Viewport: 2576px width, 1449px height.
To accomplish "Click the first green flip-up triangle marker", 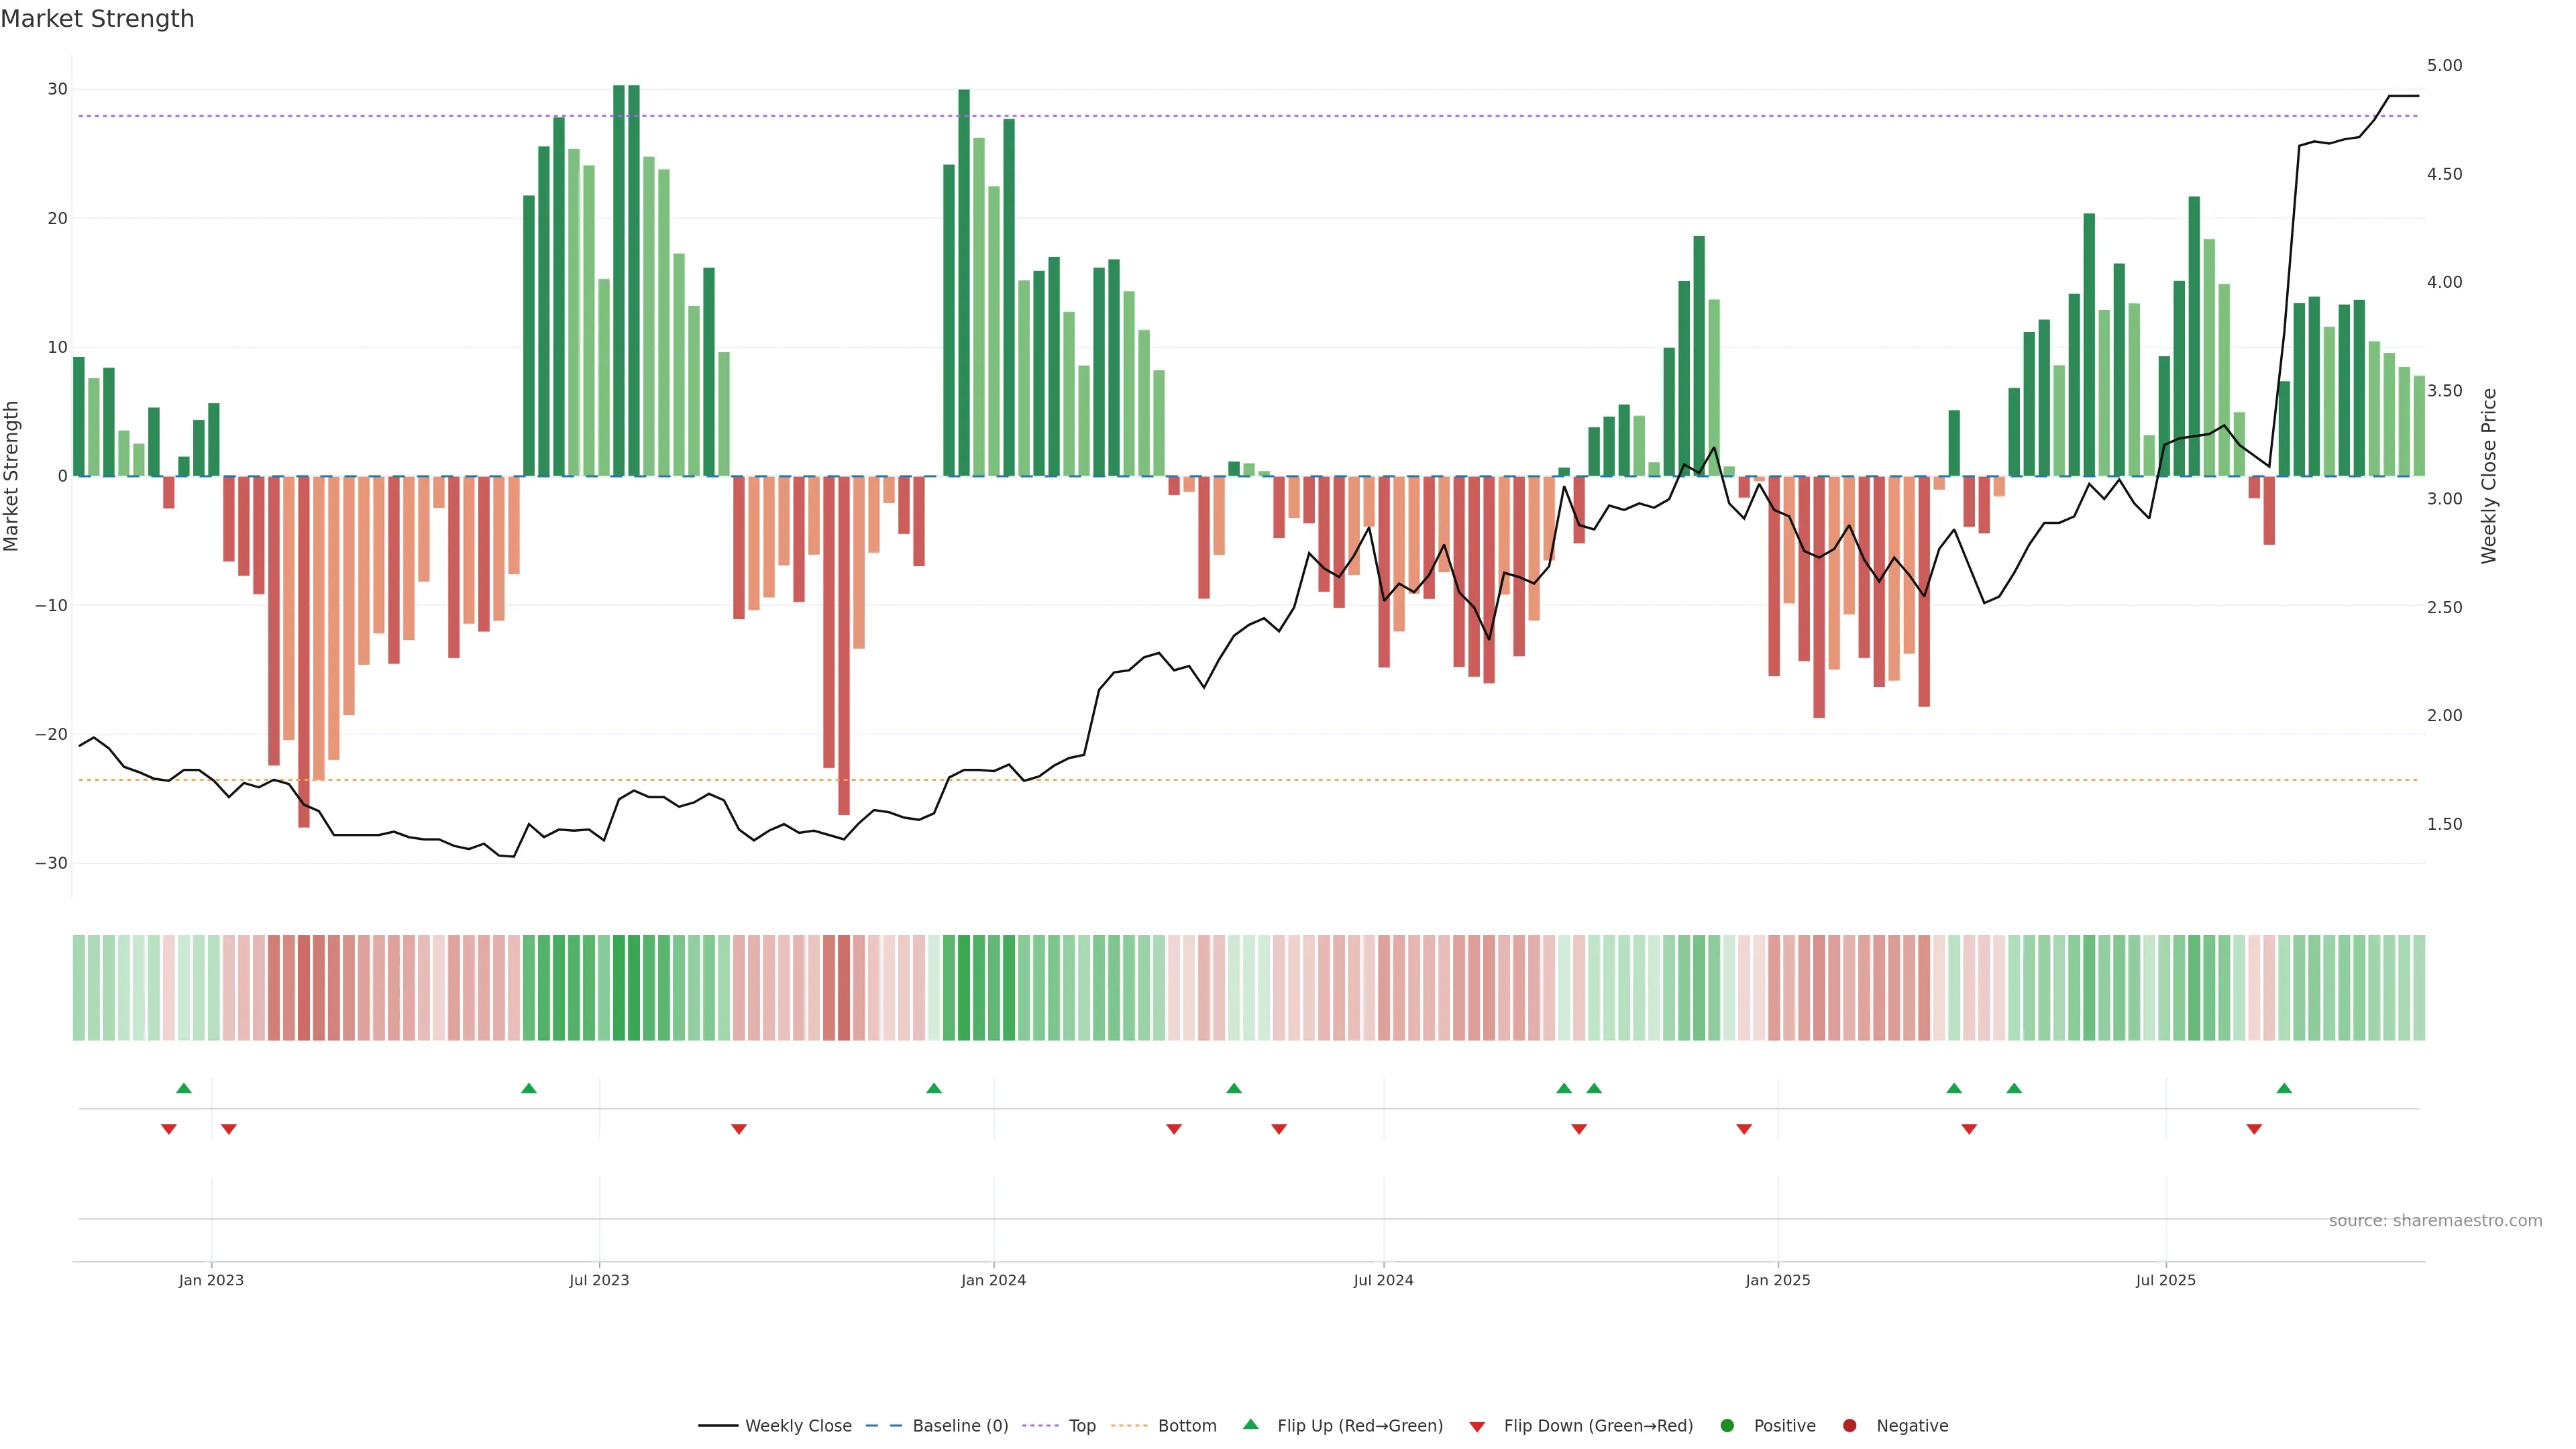I will [184, 1088].
